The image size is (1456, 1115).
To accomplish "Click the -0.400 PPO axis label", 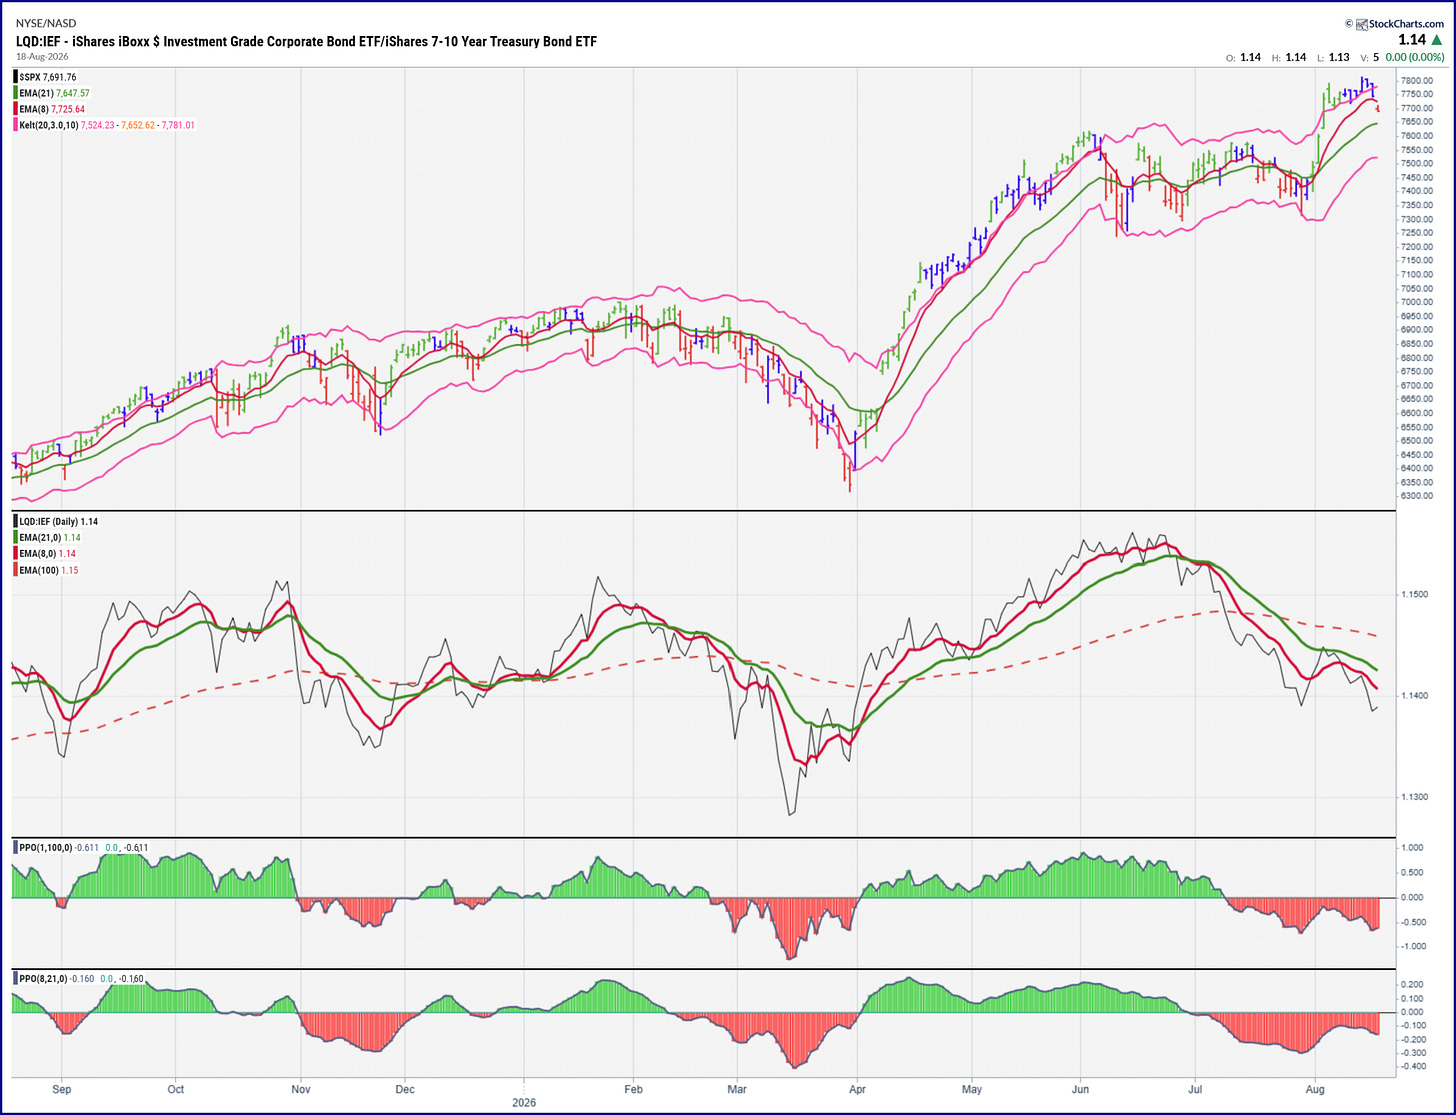I will (x=1414, y=1066).
